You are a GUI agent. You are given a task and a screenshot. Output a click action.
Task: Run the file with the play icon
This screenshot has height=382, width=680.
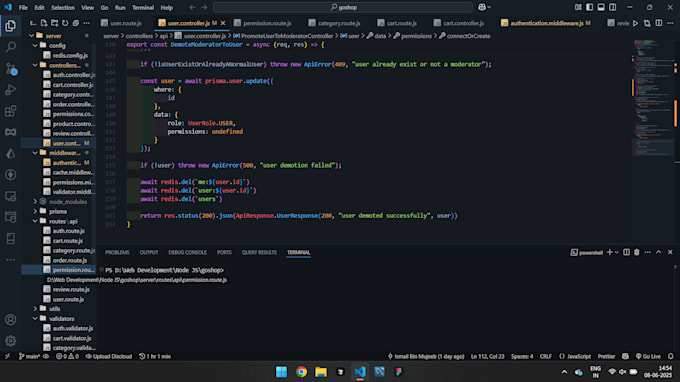pos(635,23)
